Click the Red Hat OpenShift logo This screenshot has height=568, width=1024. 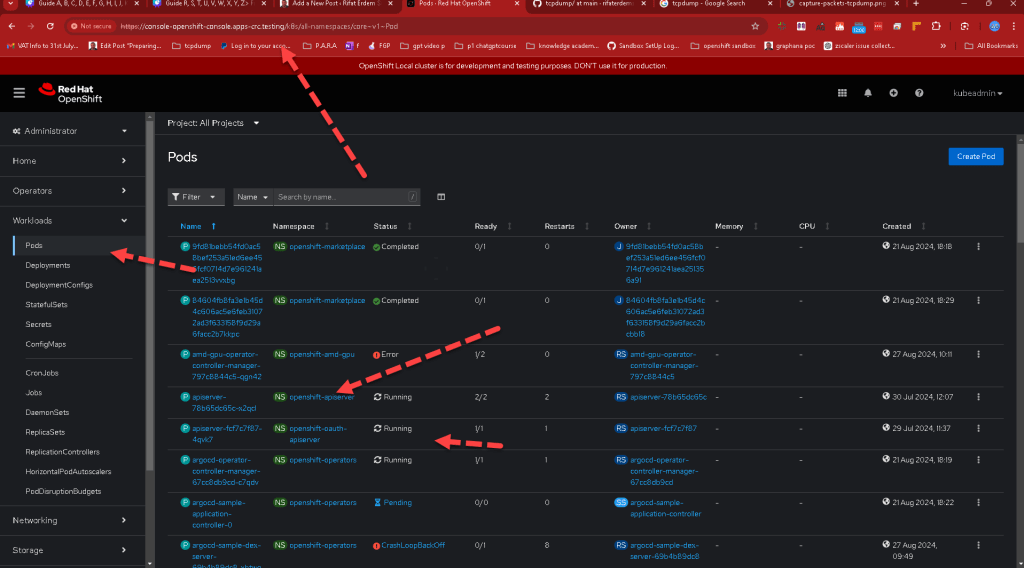coord(71,93)
